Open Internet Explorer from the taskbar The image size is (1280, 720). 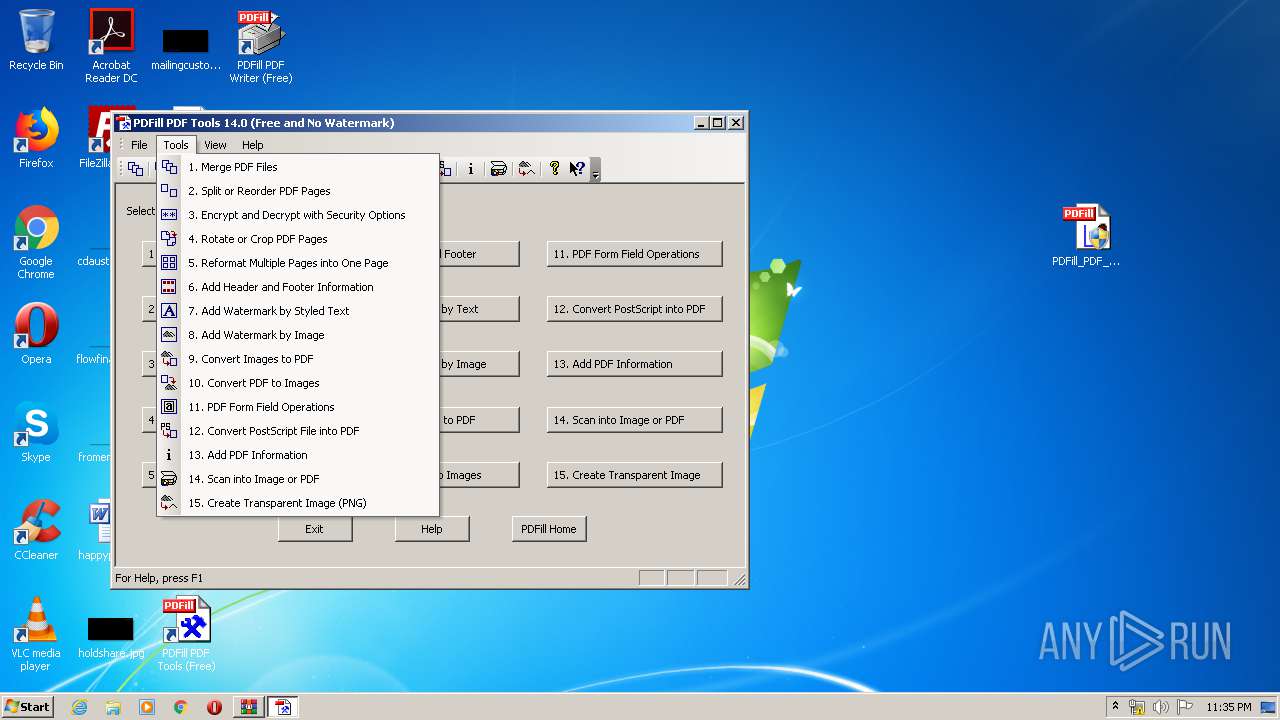[x=79, y=707]
